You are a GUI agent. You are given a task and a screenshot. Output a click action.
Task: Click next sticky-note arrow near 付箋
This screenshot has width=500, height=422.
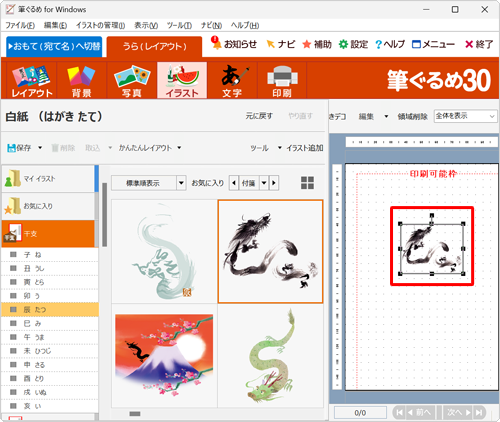[274, 183]
